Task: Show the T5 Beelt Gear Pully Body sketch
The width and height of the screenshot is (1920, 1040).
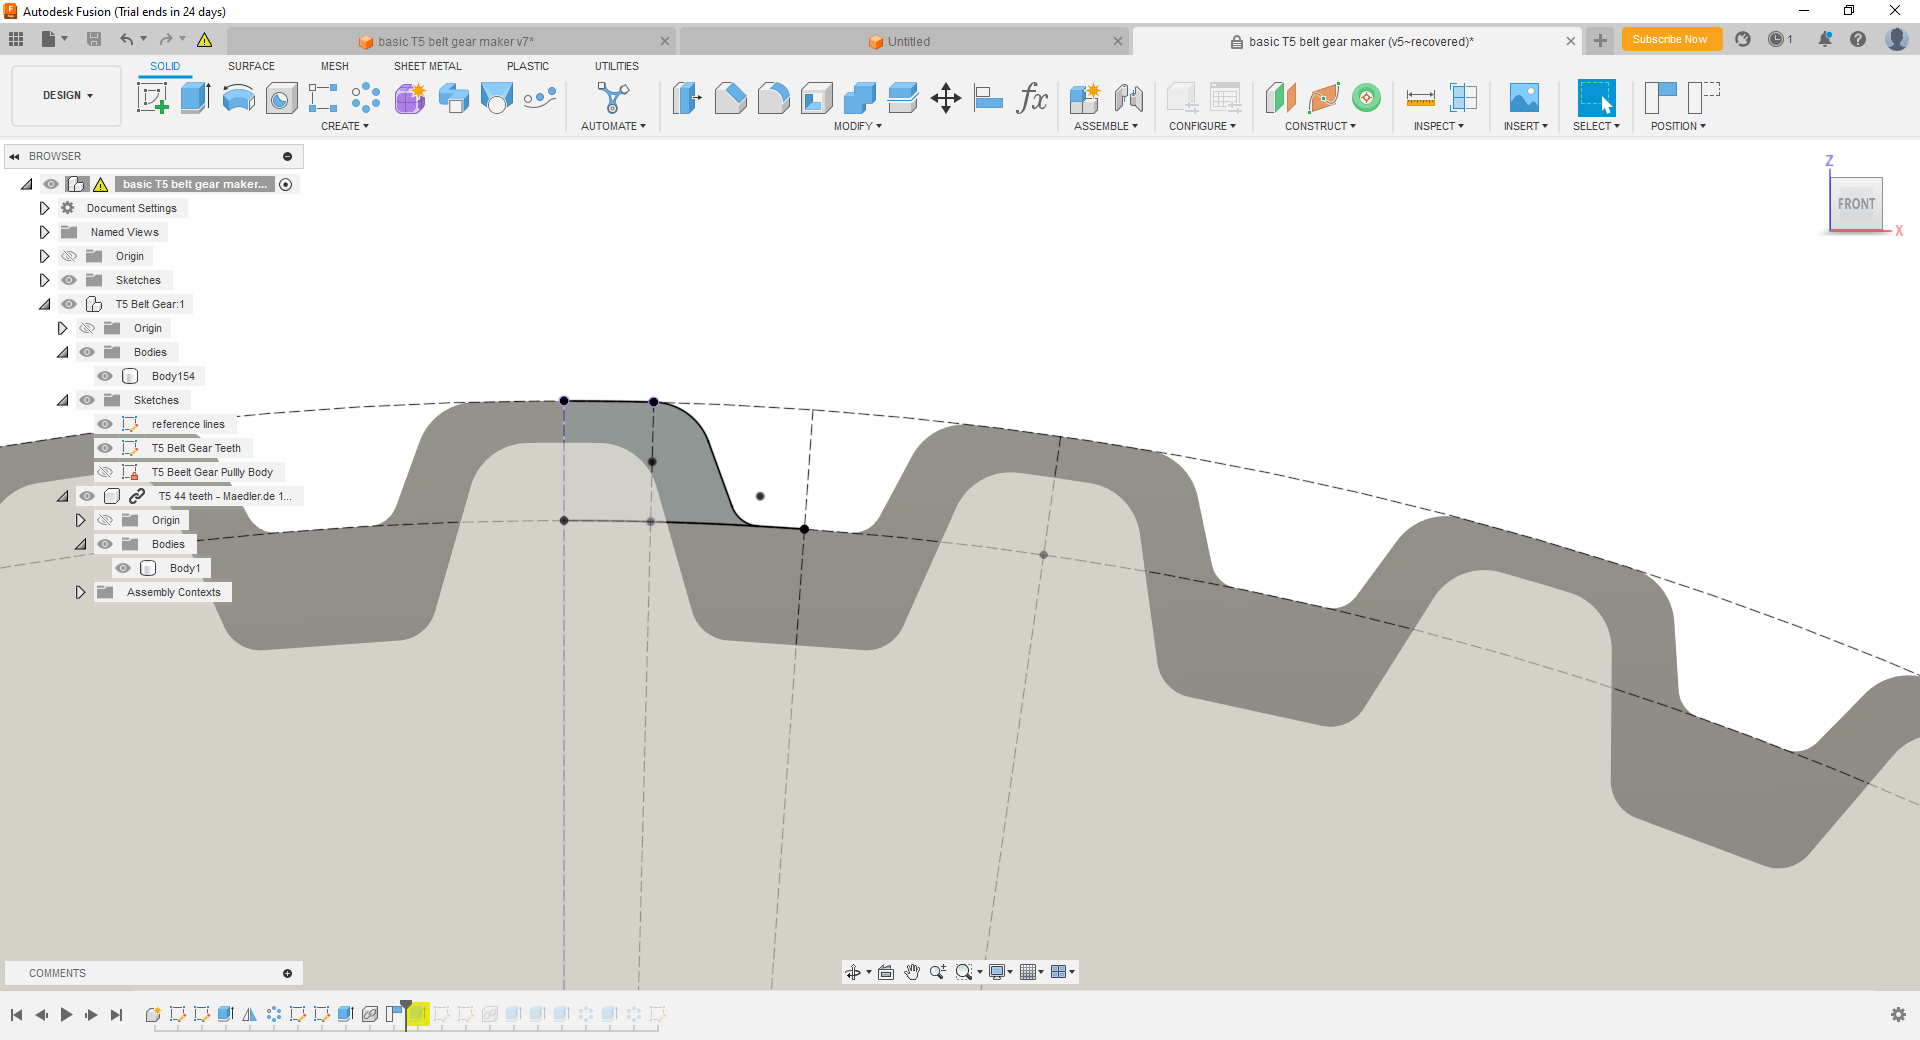Action: click(x=105, y=472)
